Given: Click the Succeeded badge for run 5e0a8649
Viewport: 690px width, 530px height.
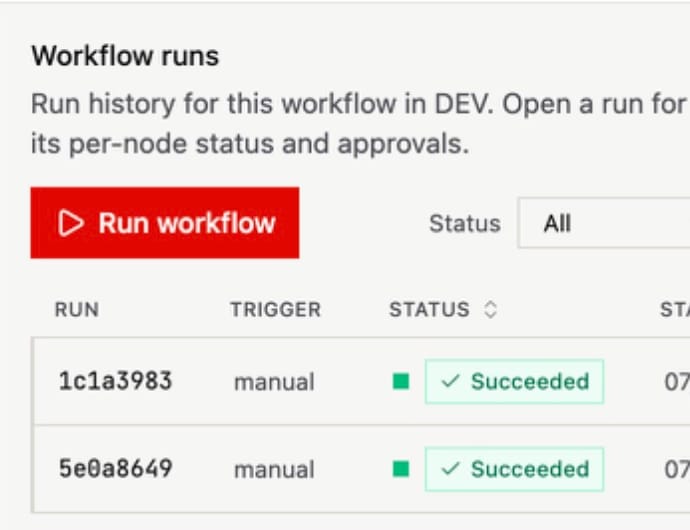Looking at the screenshot, I should [x=514, y=469].
